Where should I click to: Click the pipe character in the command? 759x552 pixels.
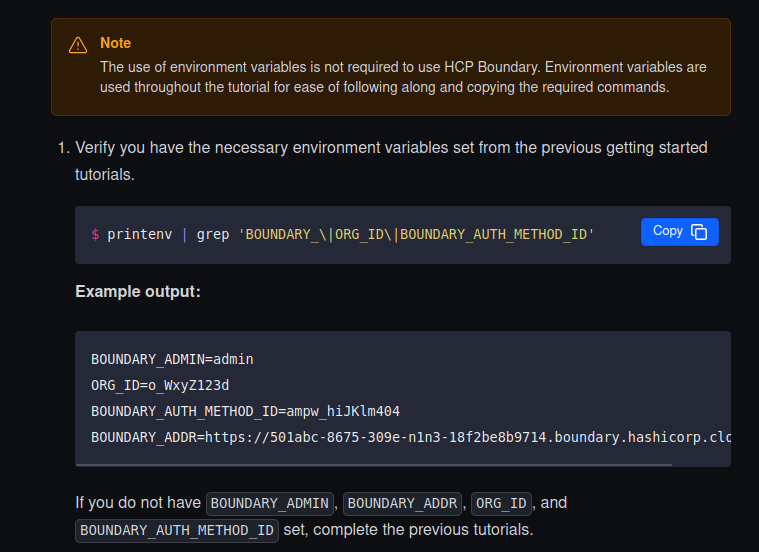click(x=184, y=235)
